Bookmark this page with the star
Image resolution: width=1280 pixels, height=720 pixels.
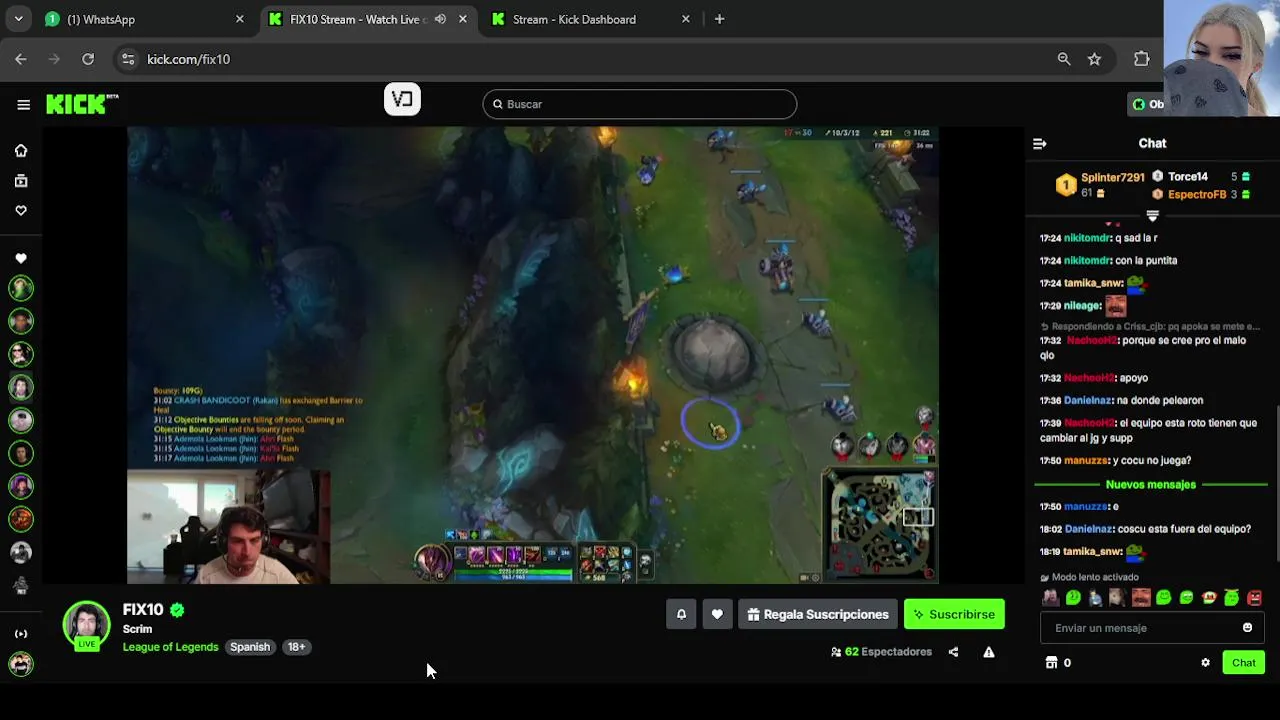[x=1094, y=59]
